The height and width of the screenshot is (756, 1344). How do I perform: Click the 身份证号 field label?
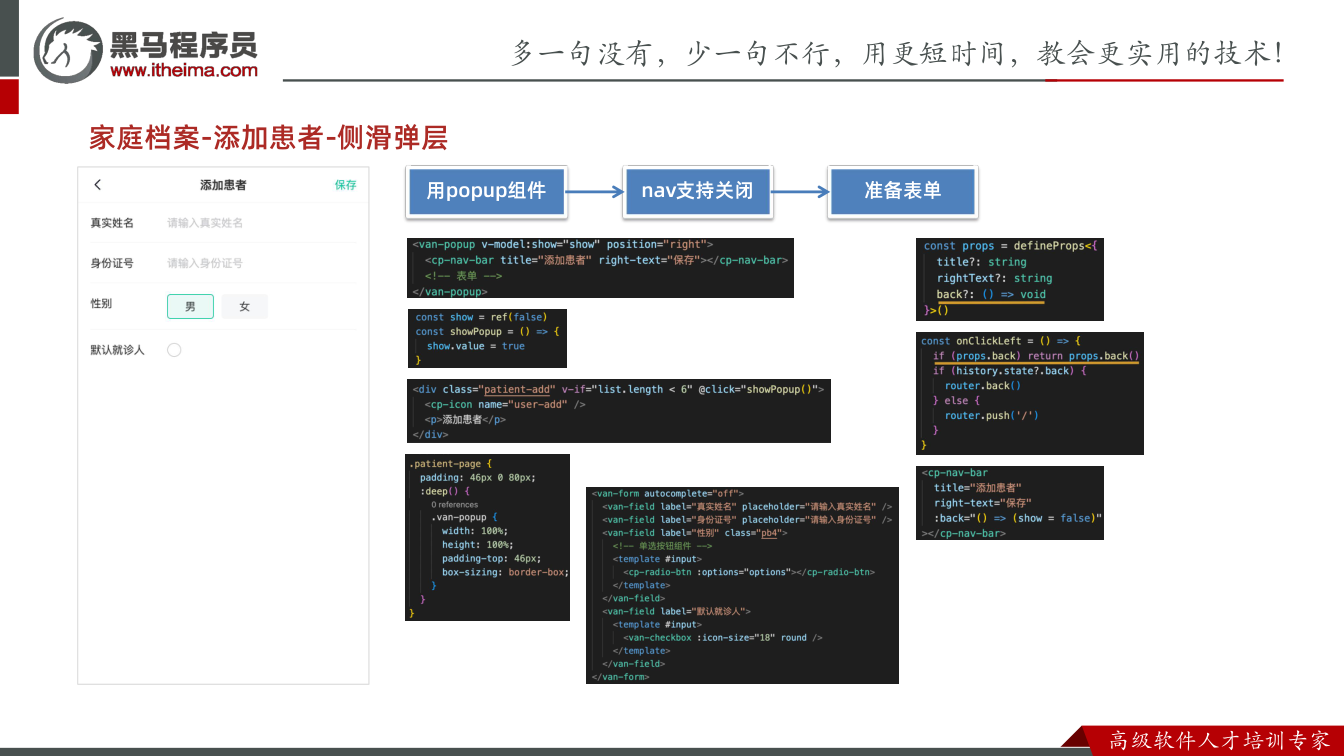112,263
